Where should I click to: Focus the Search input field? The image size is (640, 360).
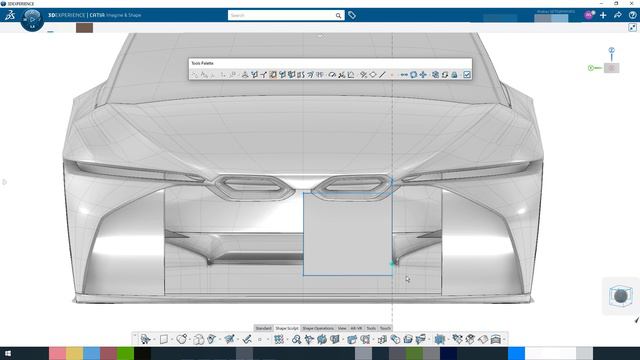point(282,16)
